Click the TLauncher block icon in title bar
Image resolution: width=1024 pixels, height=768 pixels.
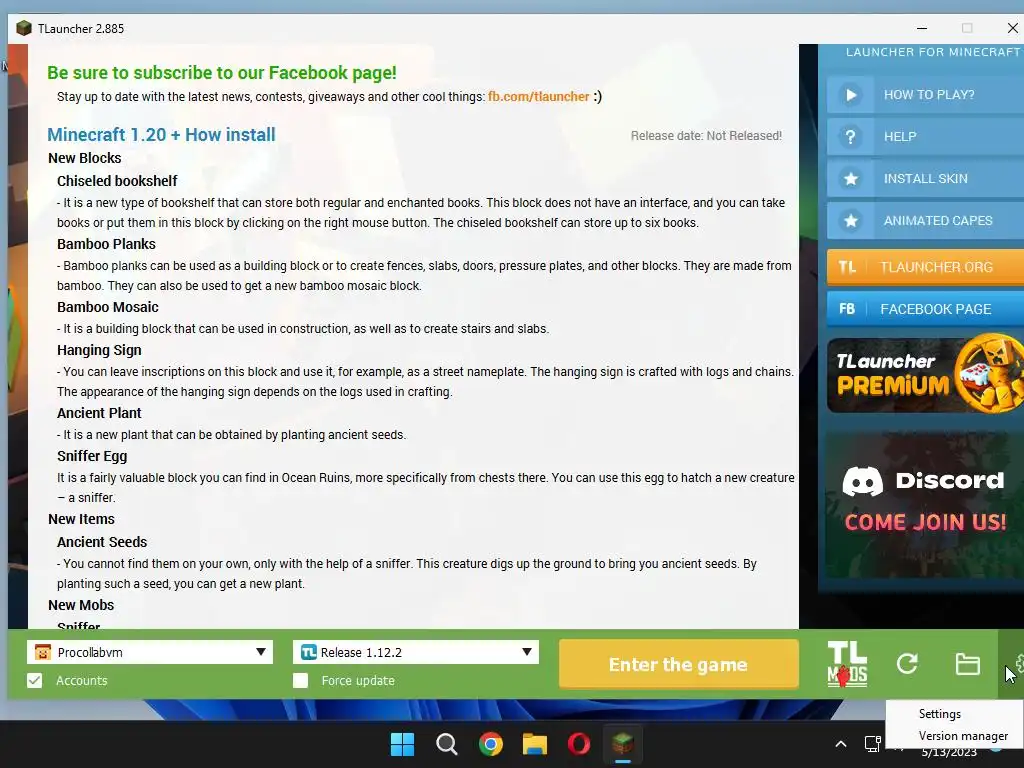point(24,28)
